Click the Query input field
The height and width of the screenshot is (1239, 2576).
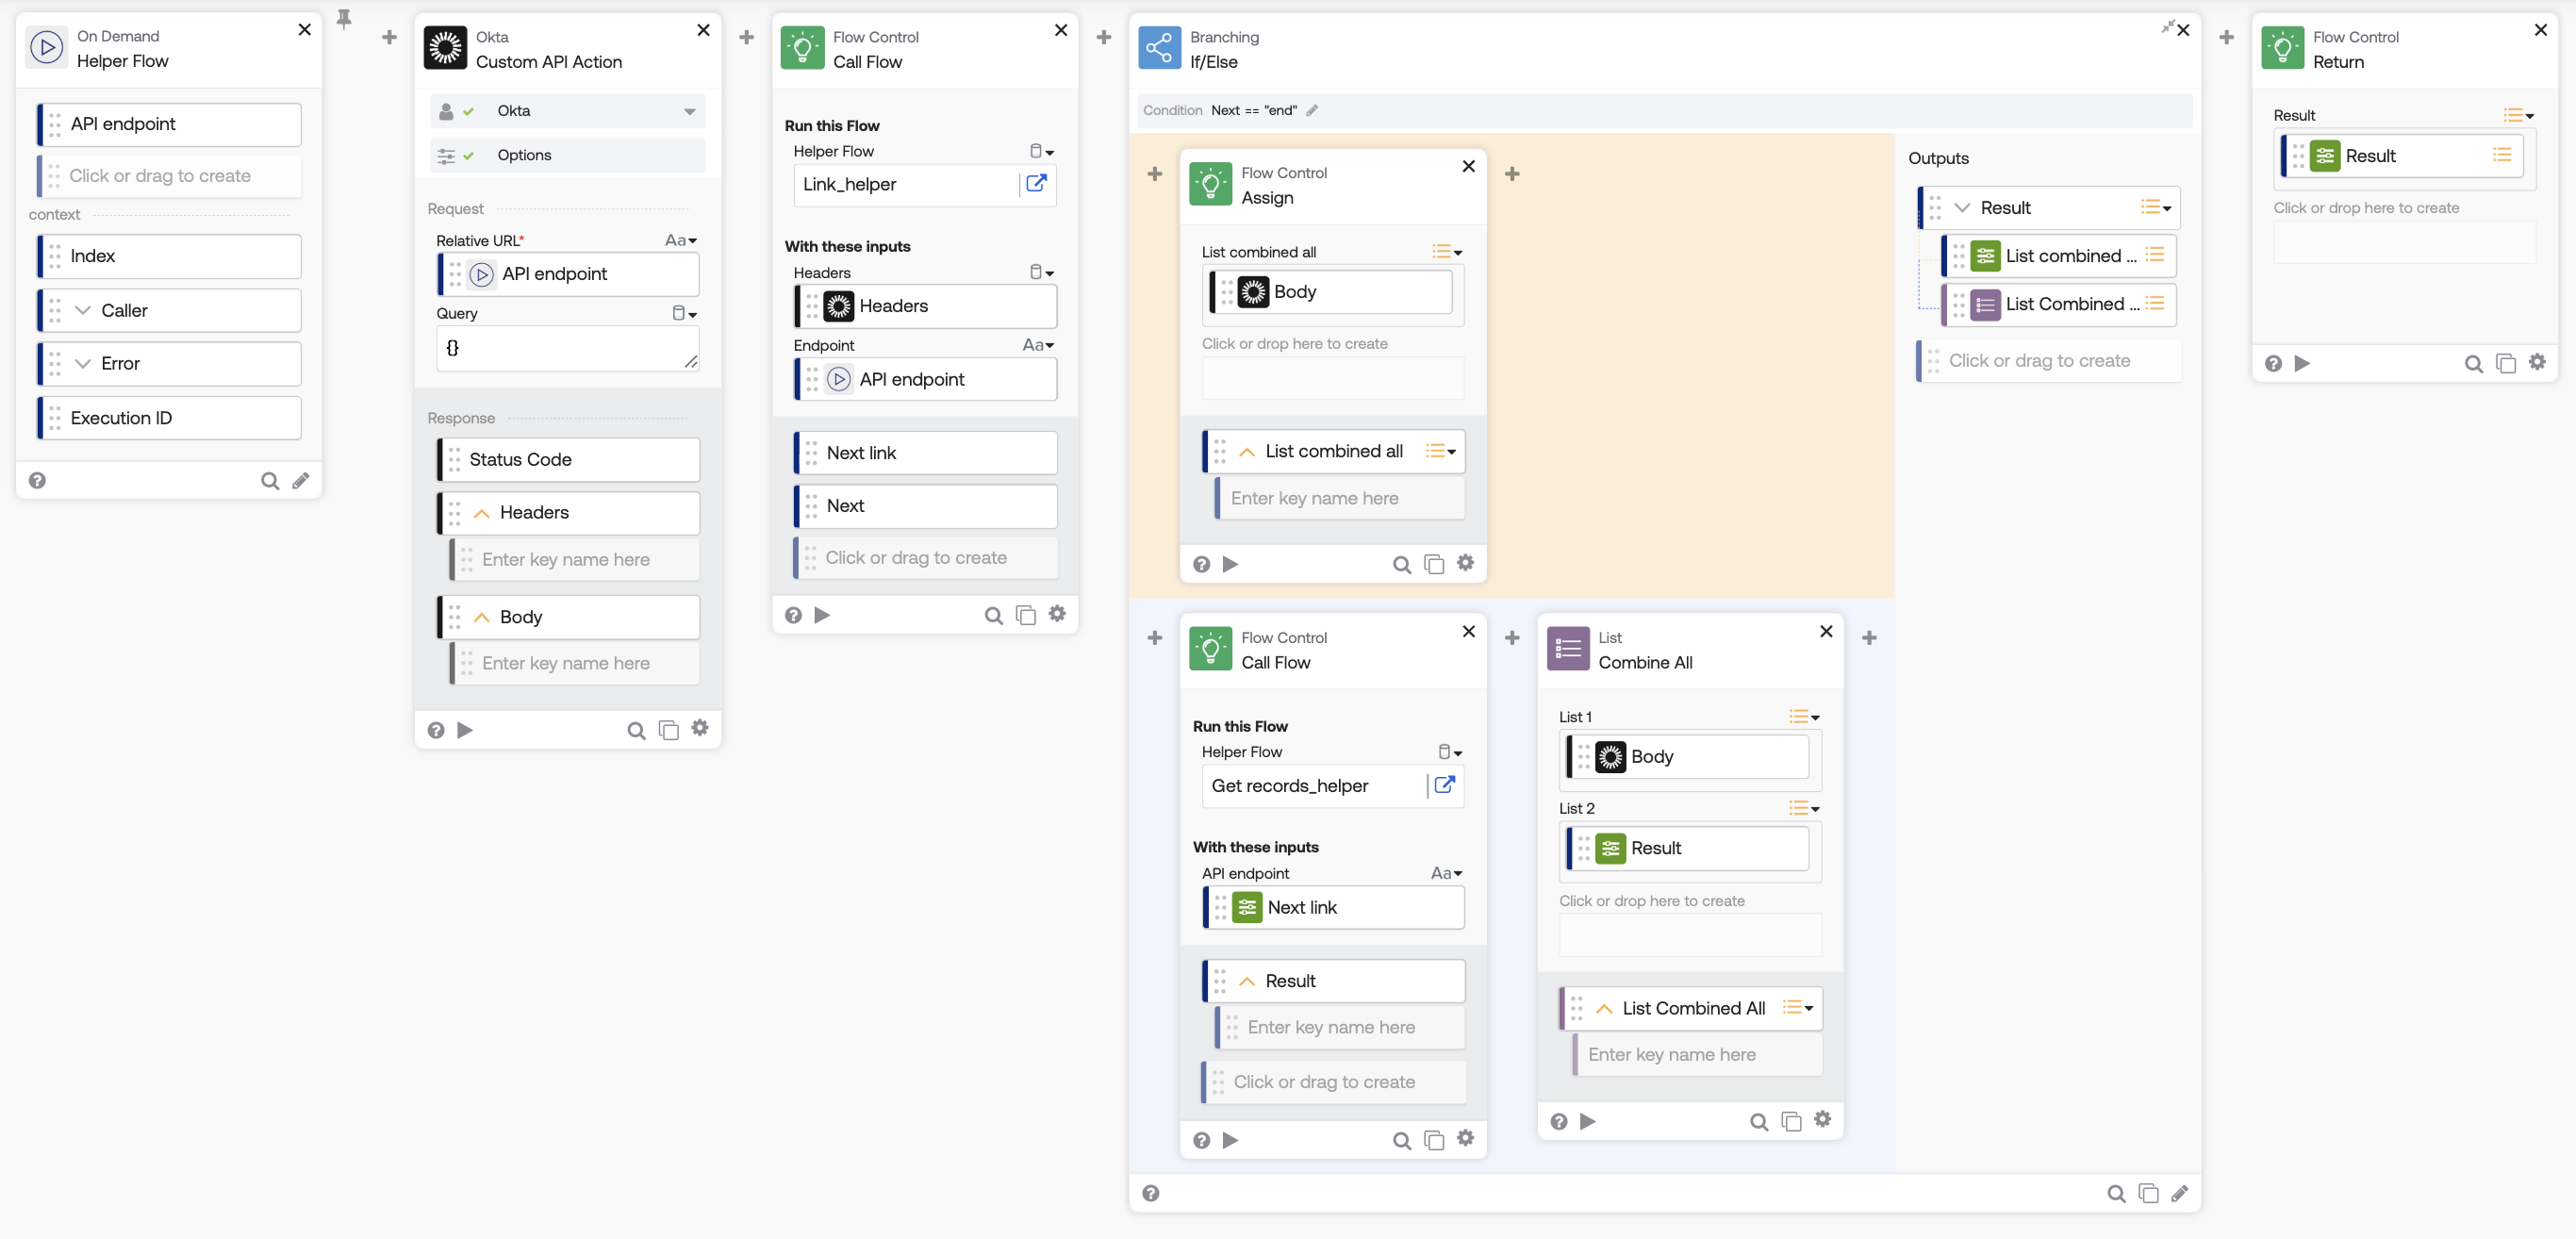[566, 349]
